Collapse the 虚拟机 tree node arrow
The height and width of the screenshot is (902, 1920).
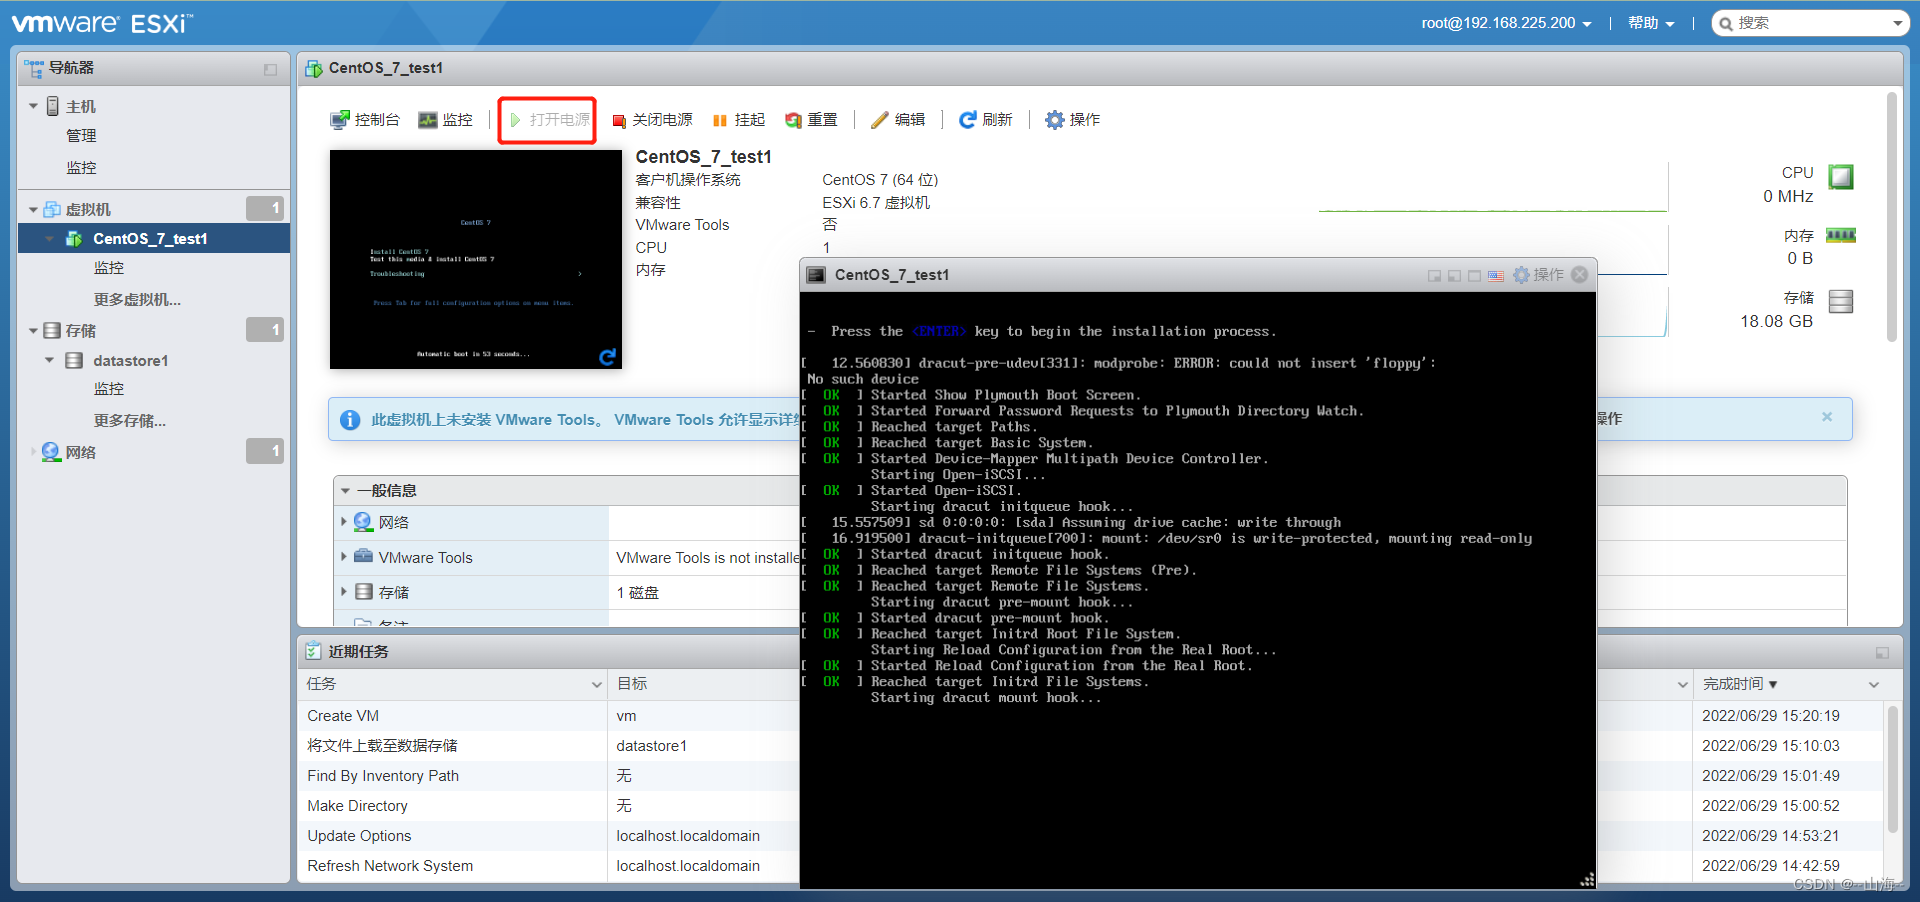(33, 210)
